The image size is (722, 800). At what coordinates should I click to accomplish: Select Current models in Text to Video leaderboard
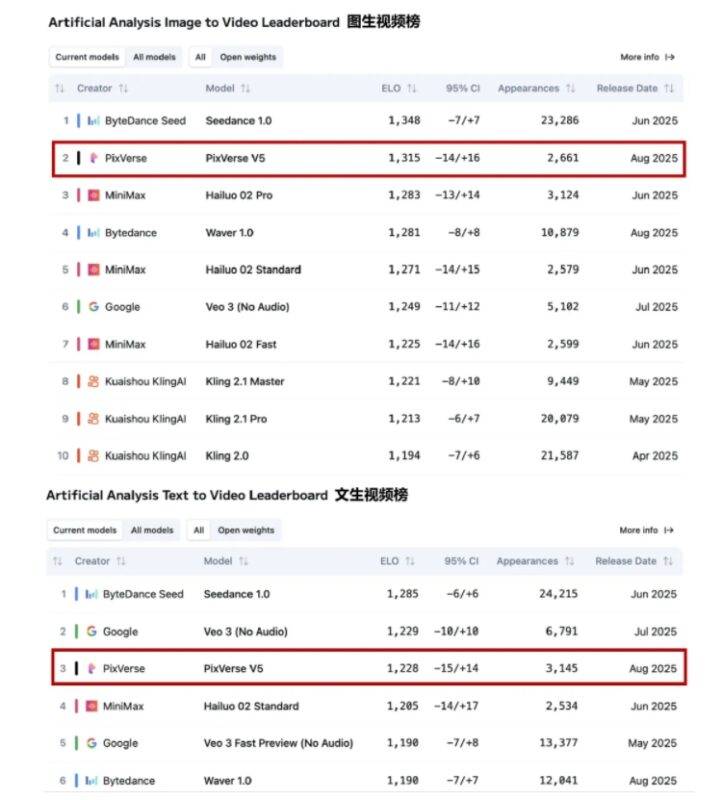(85, 530)
